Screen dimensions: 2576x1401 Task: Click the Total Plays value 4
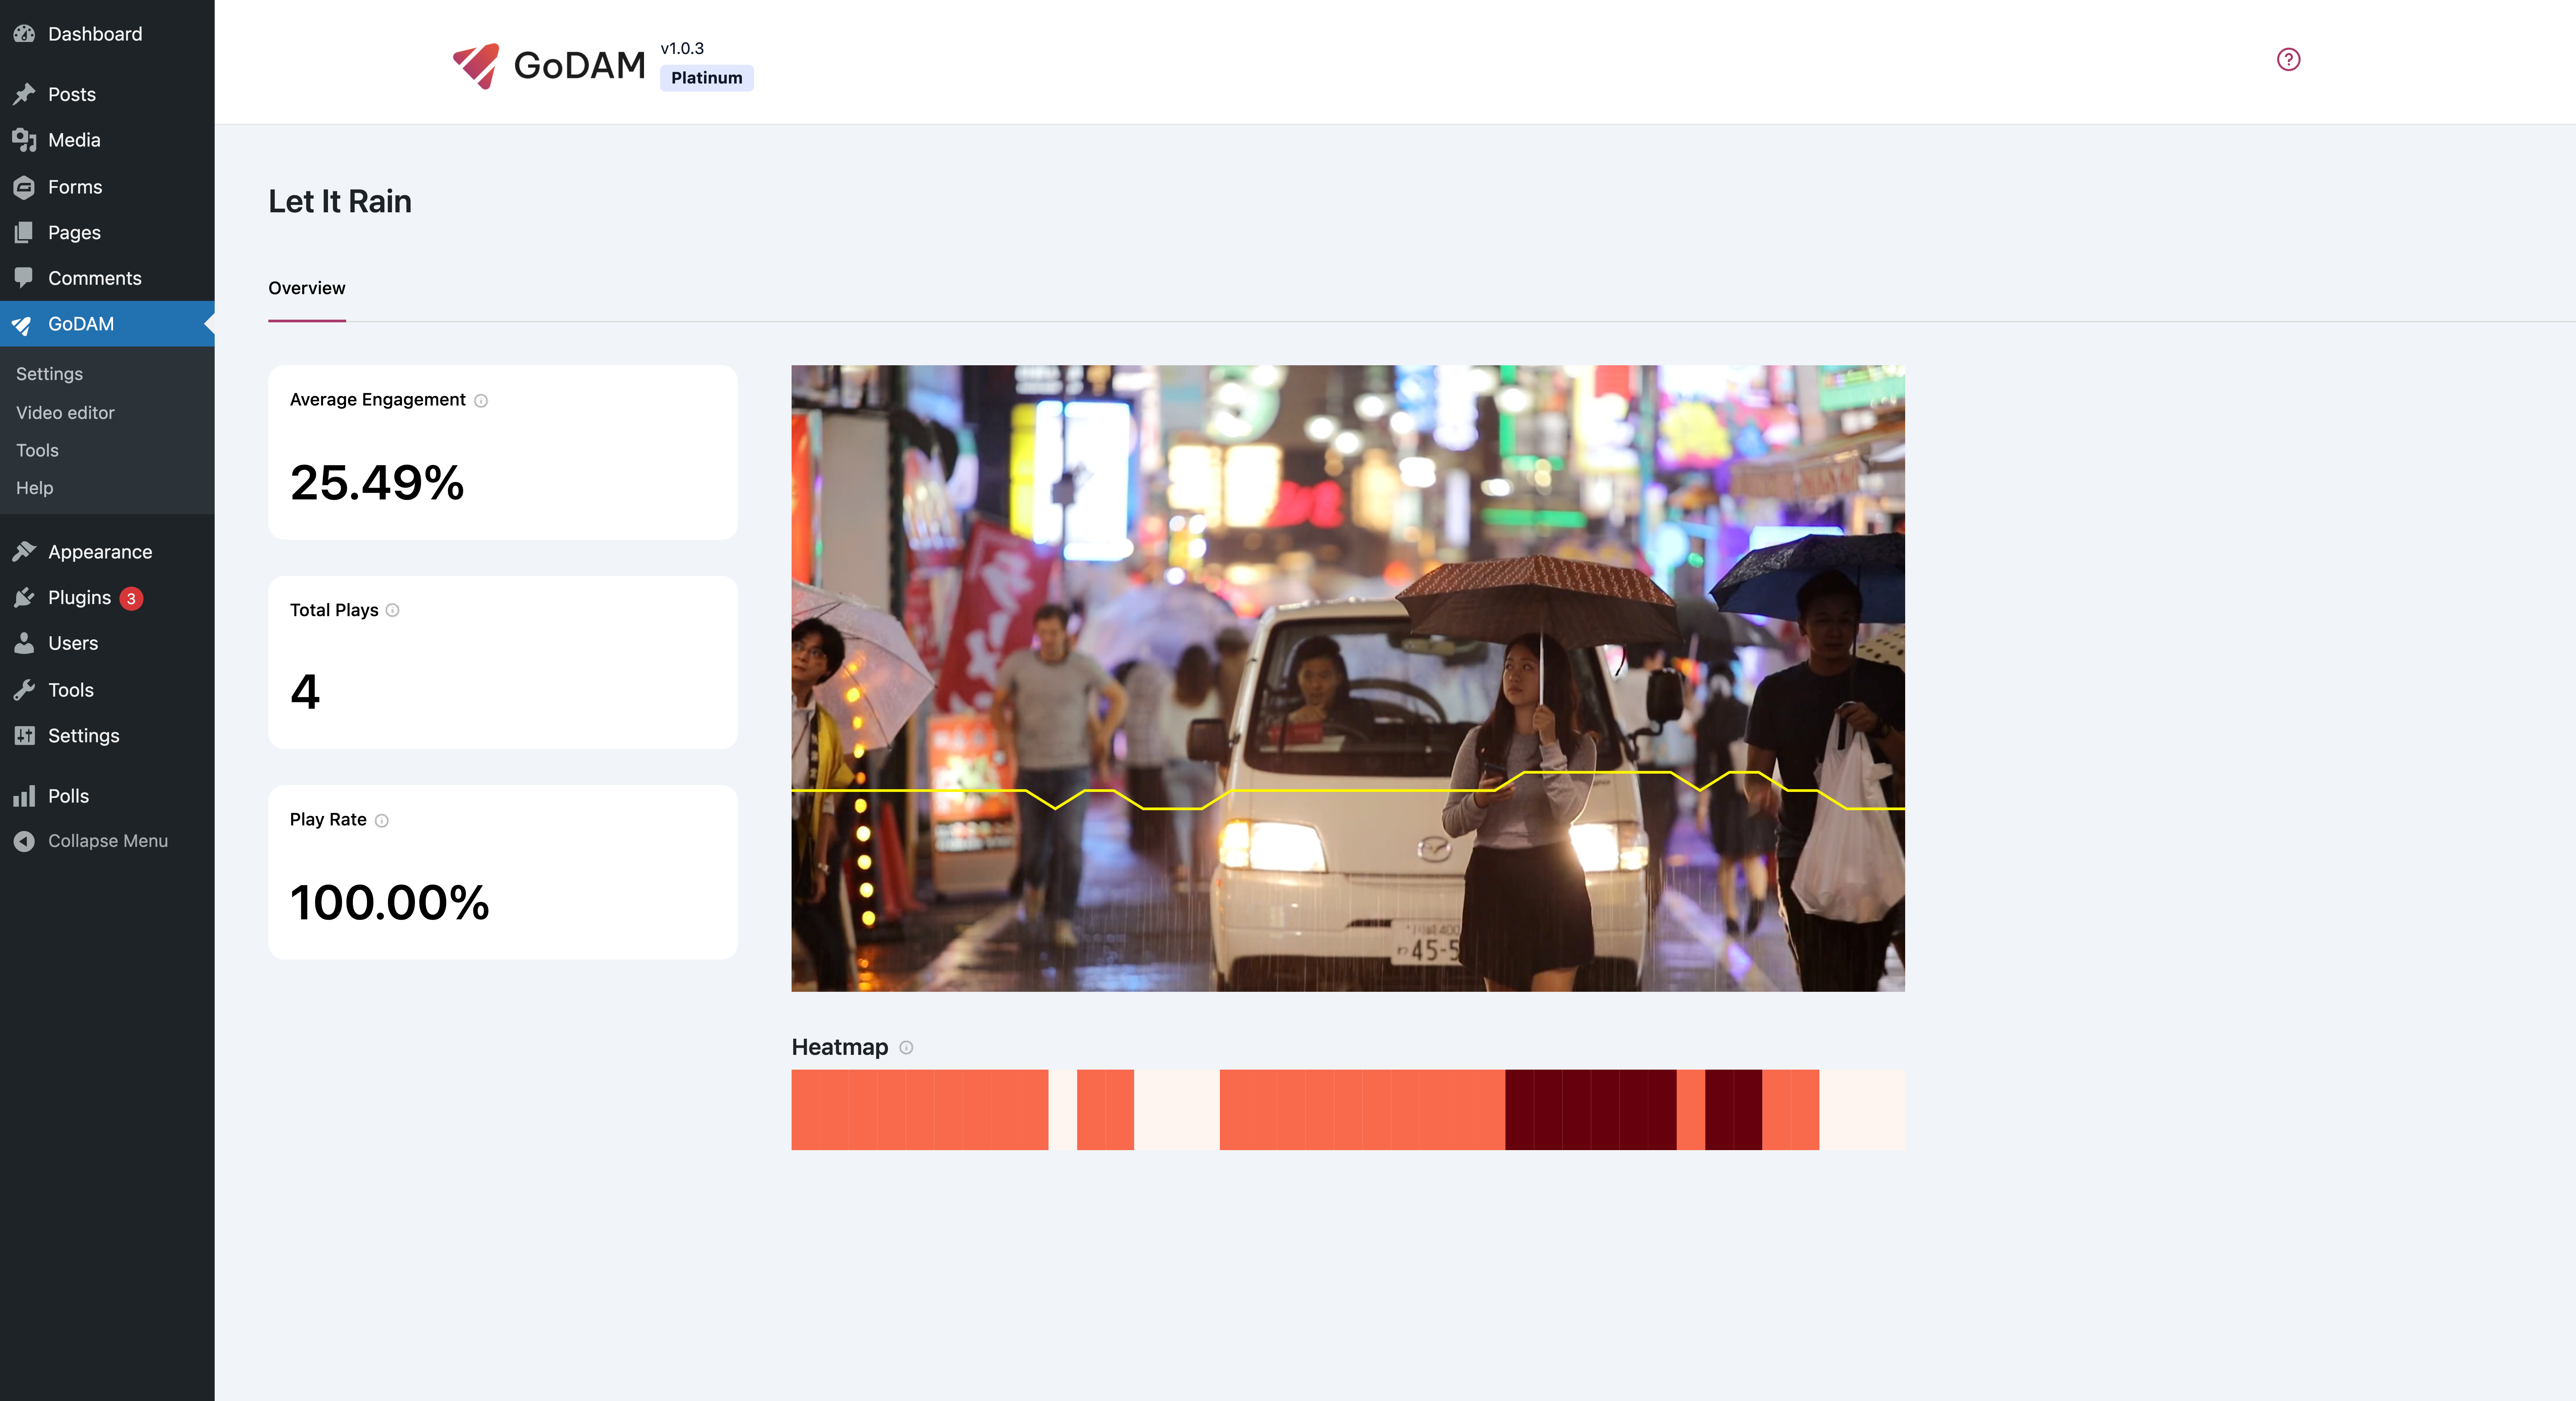point(305,692)
